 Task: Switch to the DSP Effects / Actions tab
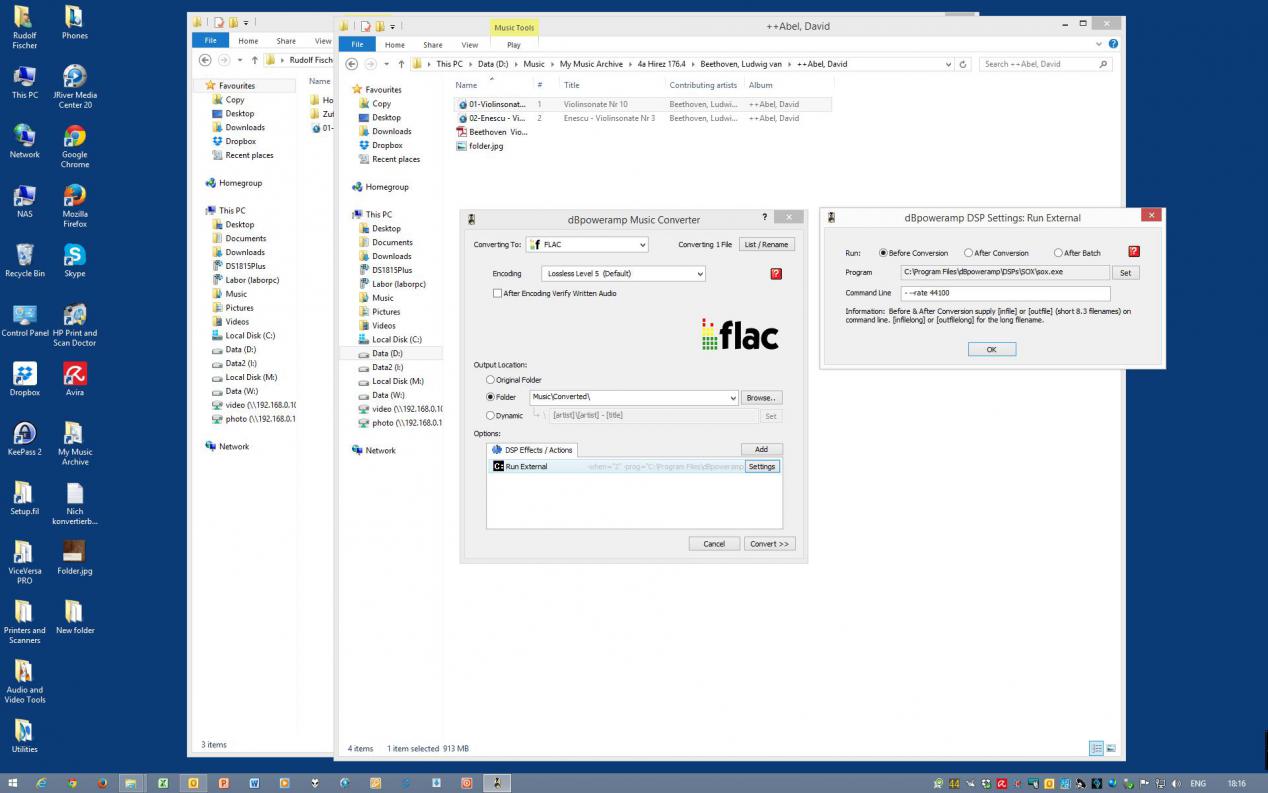click(x=533, y=450)
